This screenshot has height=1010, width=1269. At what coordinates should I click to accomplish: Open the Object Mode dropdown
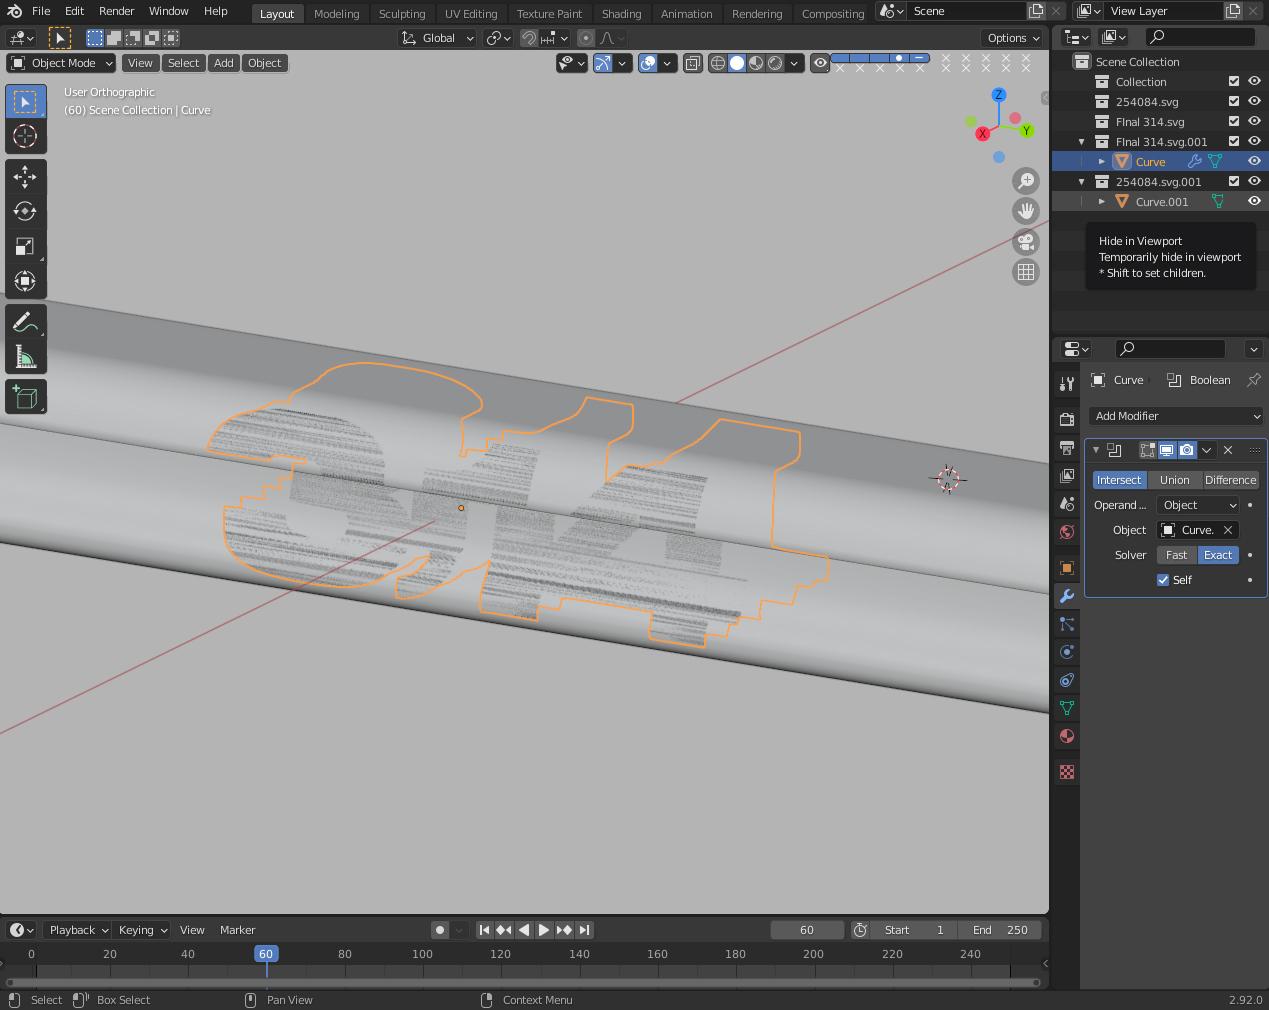62,63
